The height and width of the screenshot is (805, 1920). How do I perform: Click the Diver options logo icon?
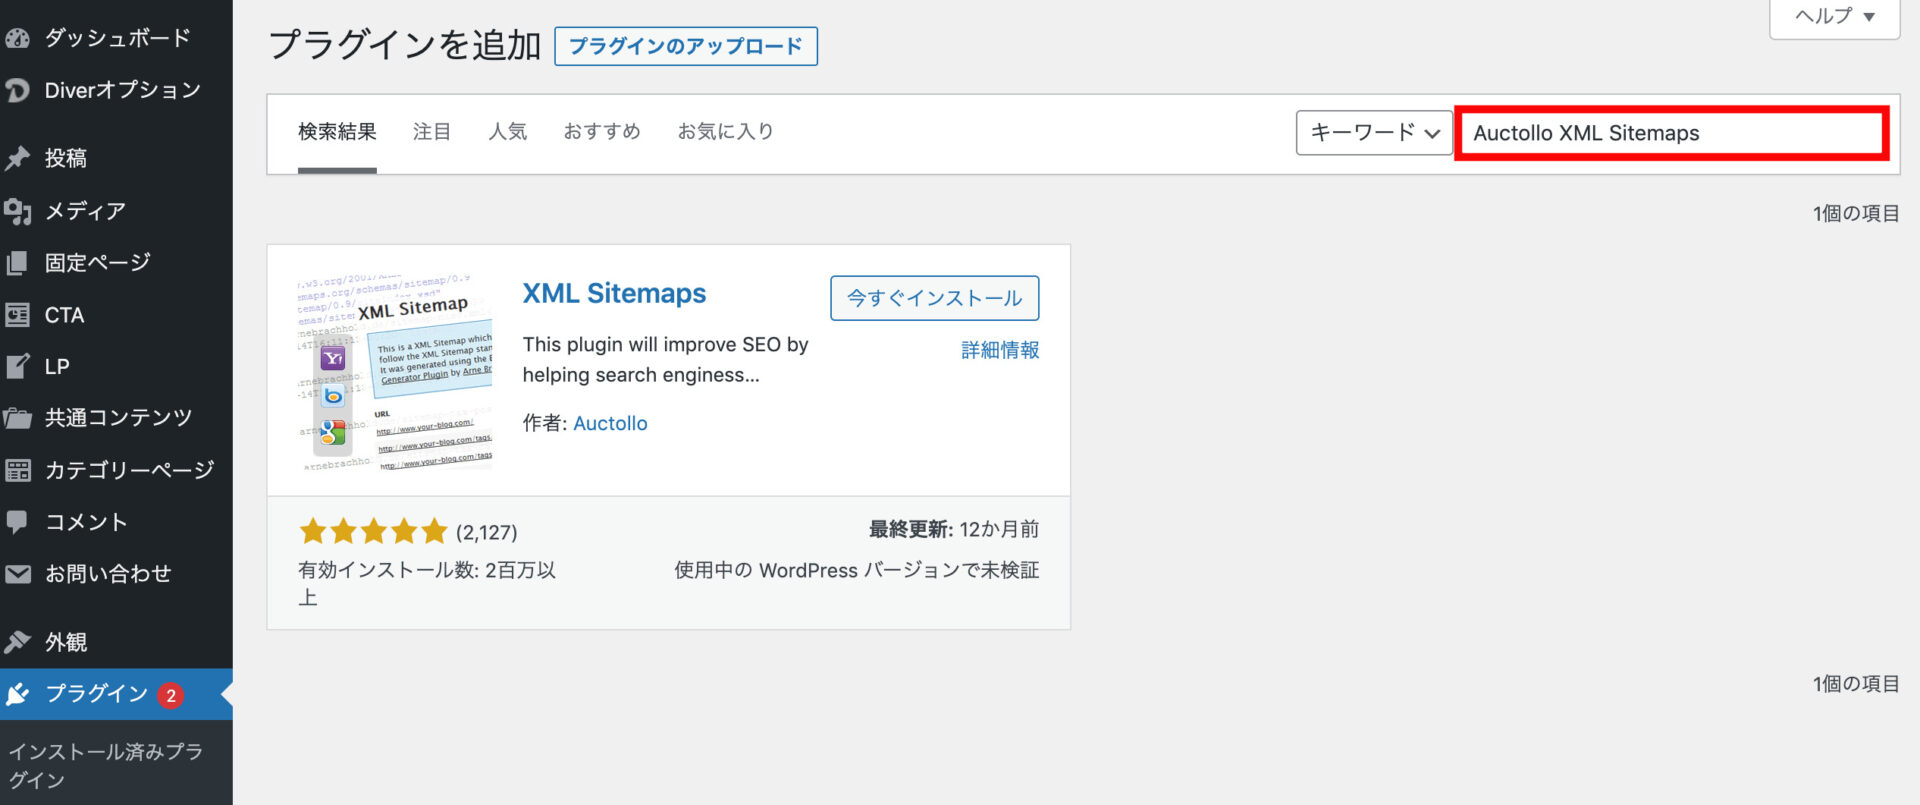18,90
